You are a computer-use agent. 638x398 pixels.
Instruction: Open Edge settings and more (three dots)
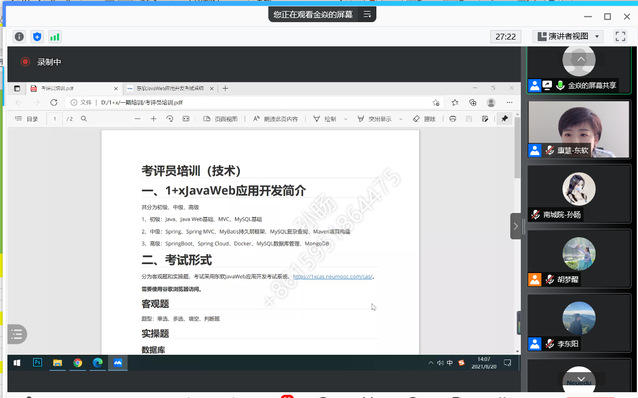click(509, 103)
